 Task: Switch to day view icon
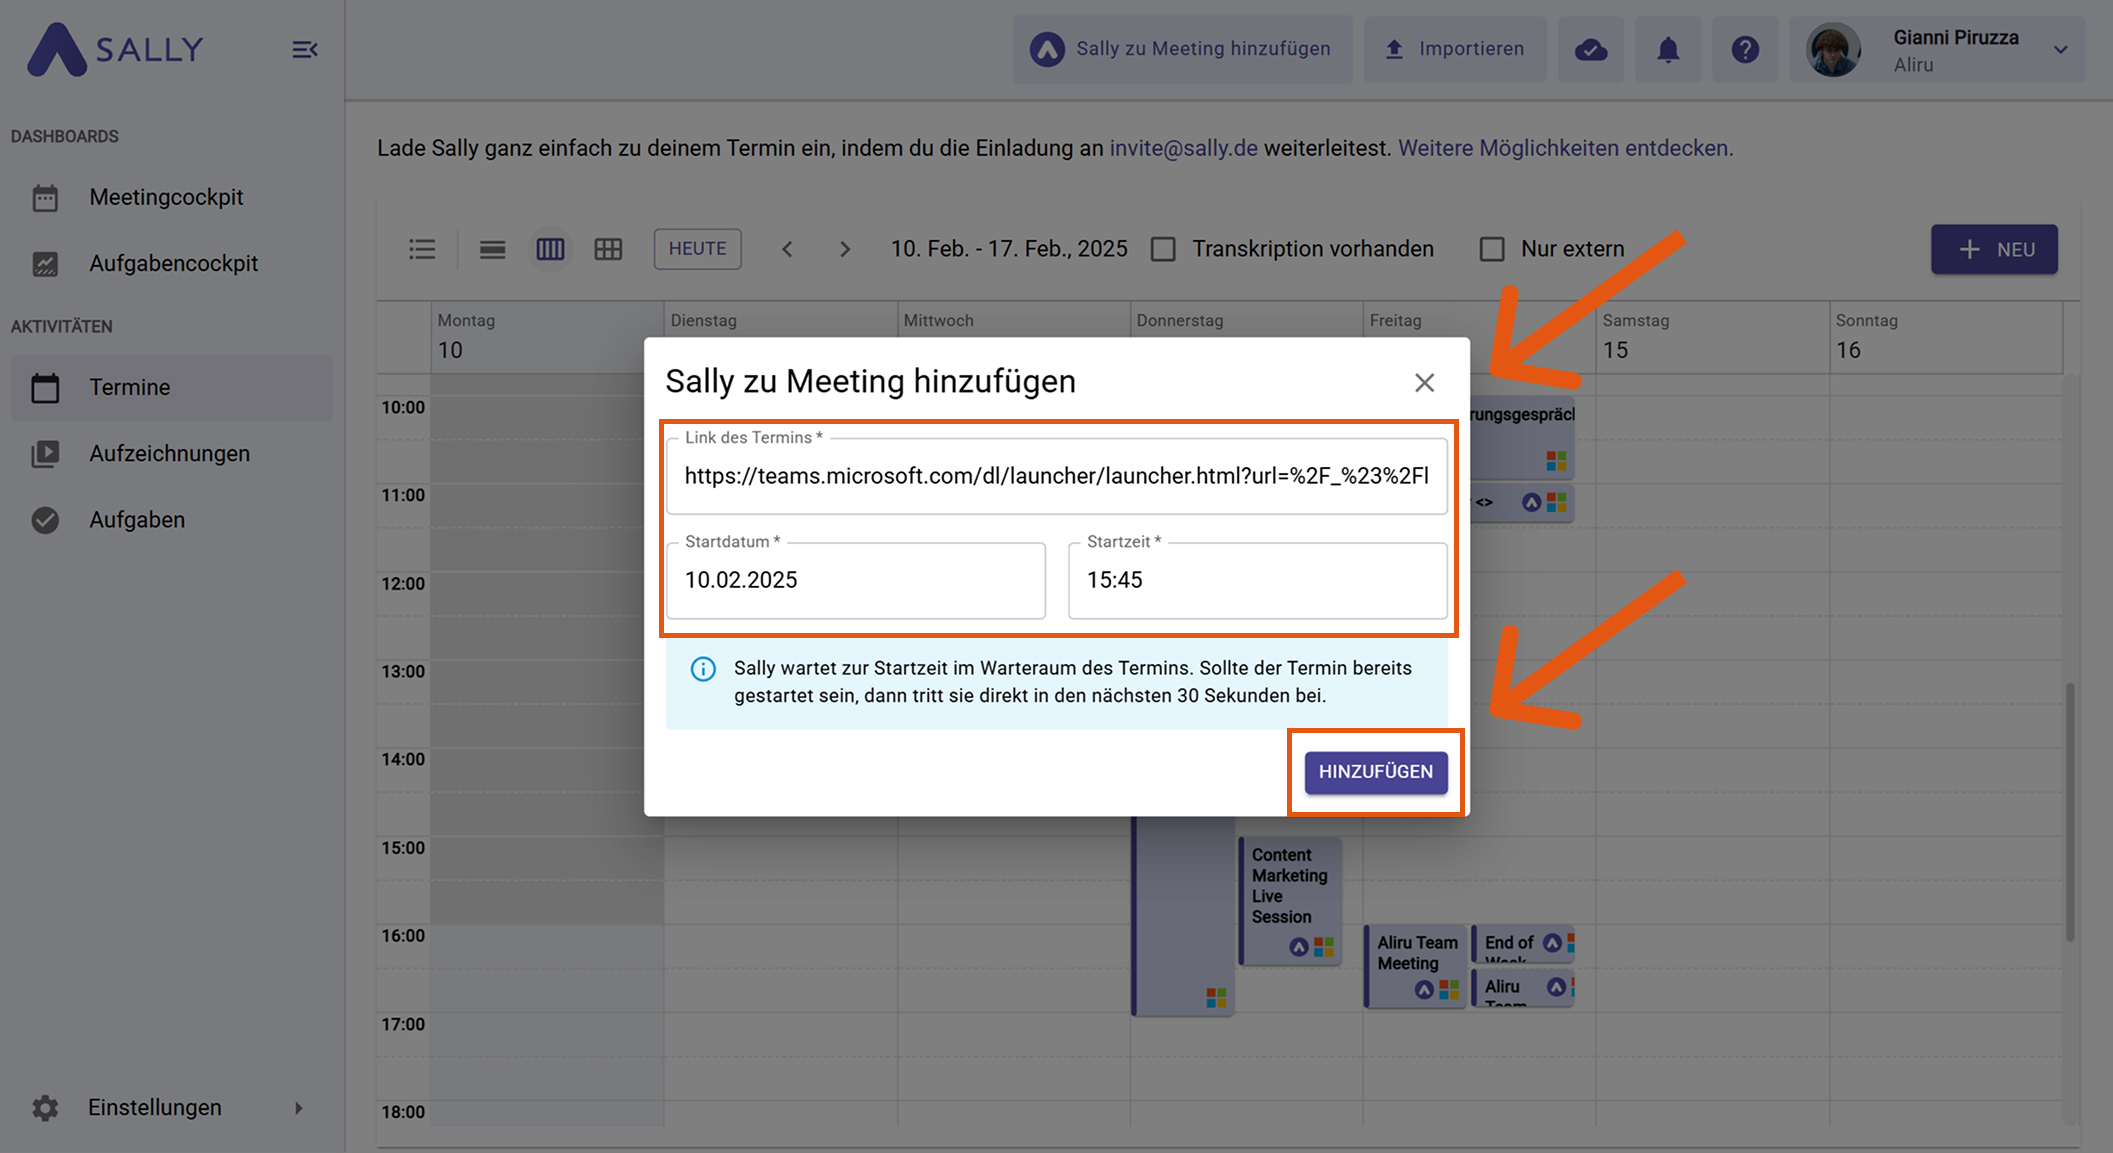(x=492, y=249)
